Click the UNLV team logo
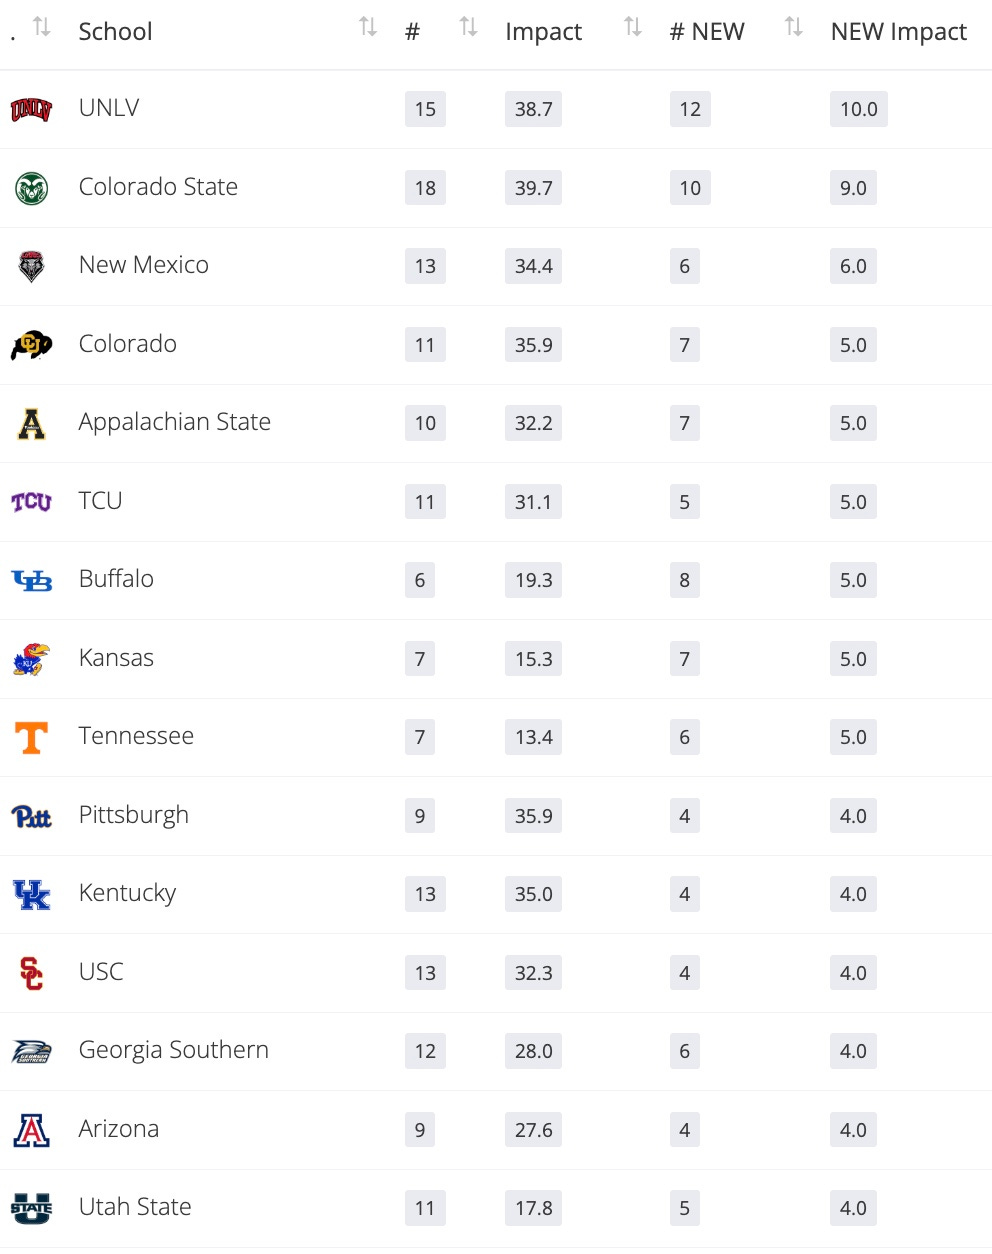 pyautogui.click(x=31, y=109)
